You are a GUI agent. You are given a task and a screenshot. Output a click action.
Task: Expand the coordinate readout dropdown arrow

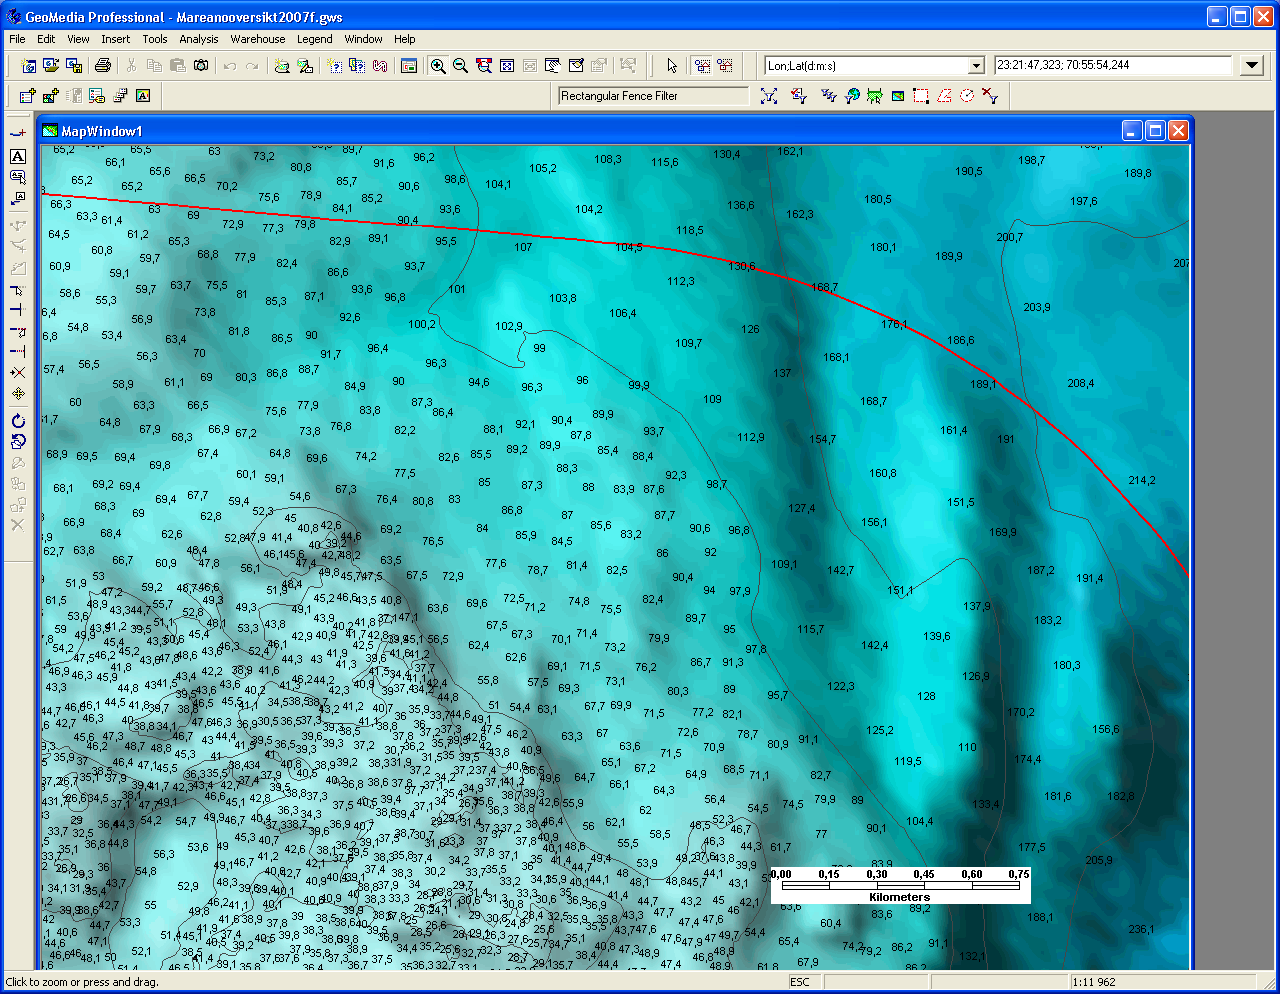pyautogui.click(x=1252, y=66)
